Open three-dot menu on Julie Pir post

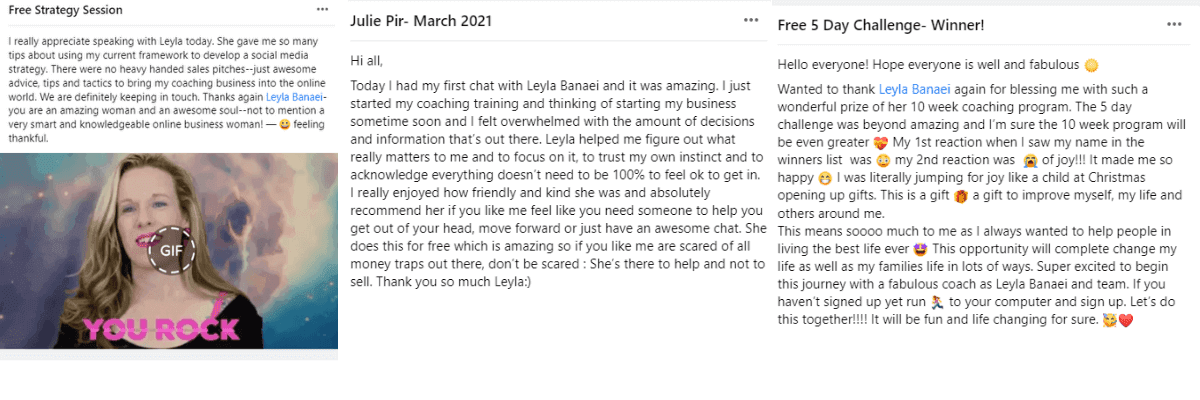[x=751, y=20]
